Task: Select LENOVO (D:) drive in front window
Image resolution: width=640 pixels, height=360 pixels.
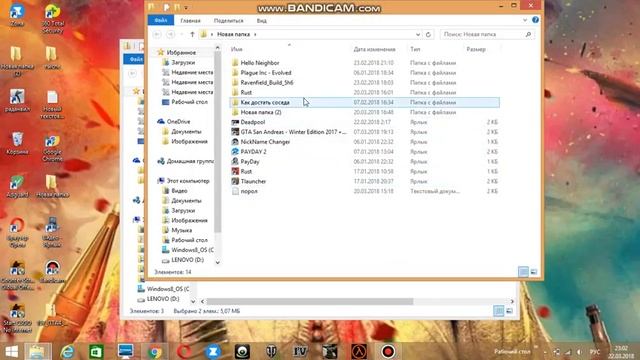Action: point(187,260)
